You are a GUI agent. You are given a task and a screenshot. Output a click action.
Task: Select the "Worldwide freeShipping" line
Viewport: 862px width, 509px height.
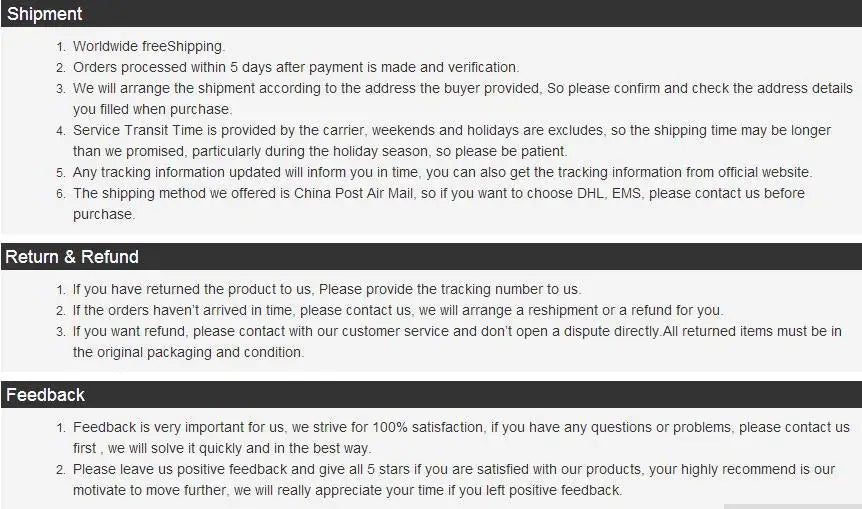149,46
